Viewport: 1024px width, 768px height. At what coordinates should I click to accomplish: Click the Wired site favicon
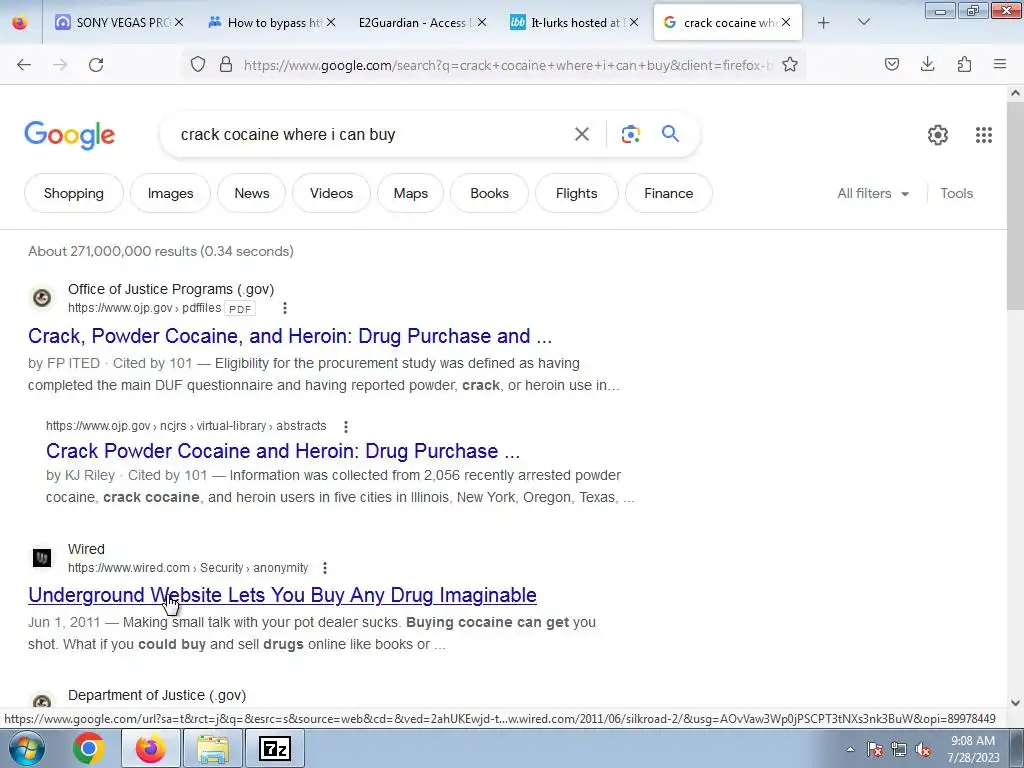coord(42,558)
